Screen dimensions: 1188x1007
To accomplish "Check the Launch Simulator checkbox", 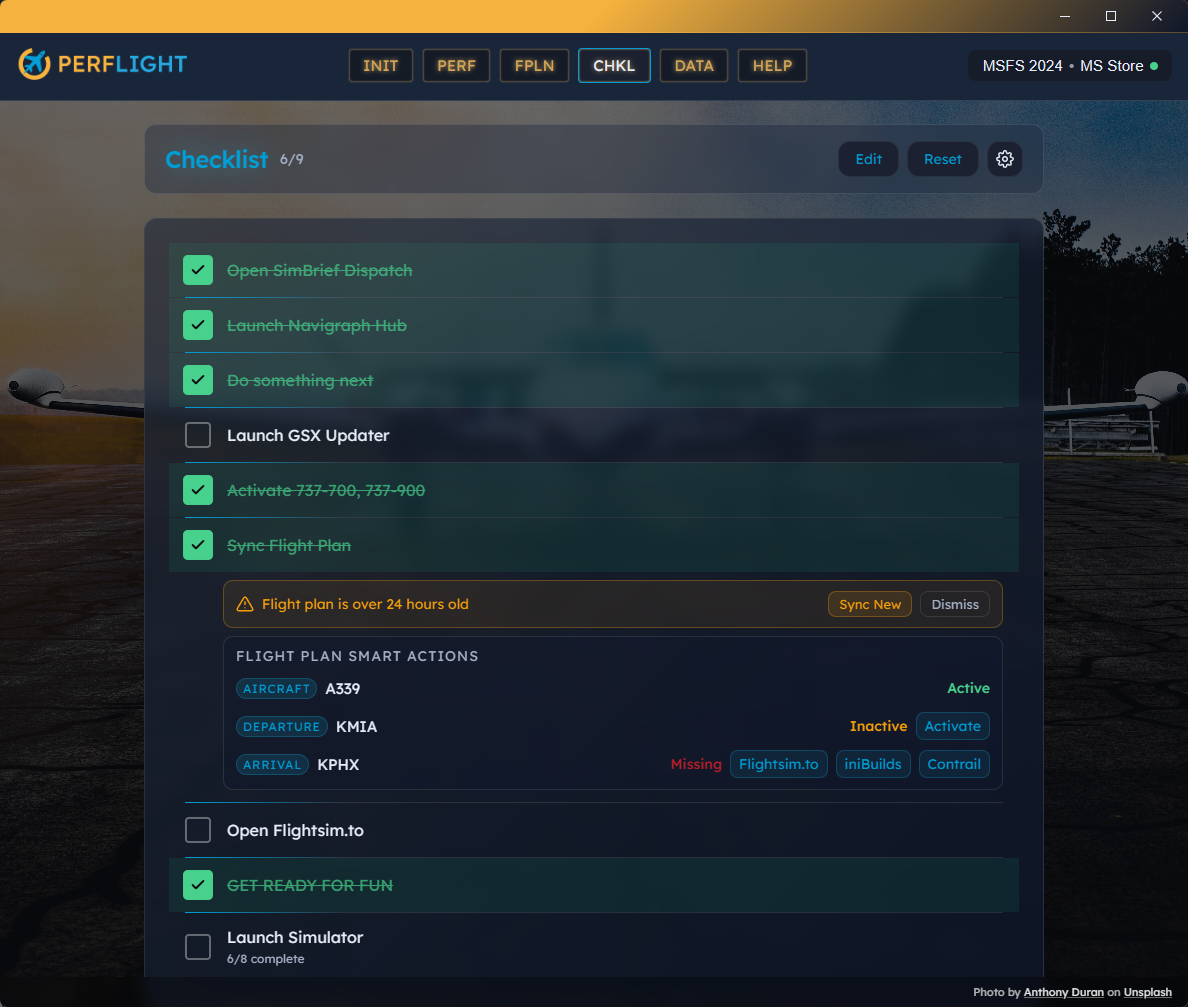I will (x=197, y=946).
